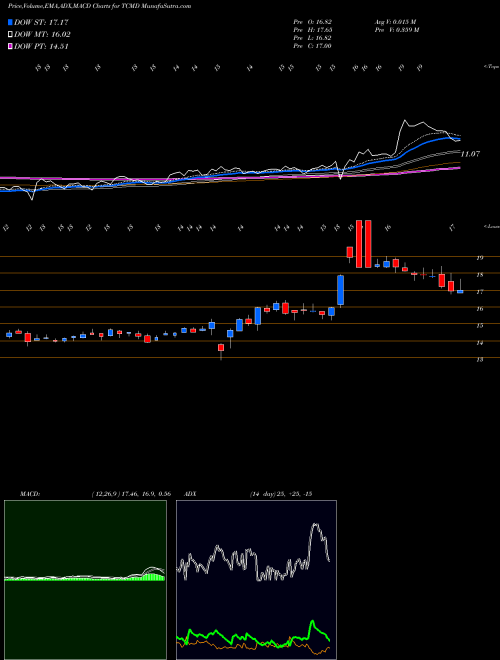Click the price axis label 19
Image resolution: width=500 pixels, height=660 pixels.
pyautogui.click(x=479, y=258)
